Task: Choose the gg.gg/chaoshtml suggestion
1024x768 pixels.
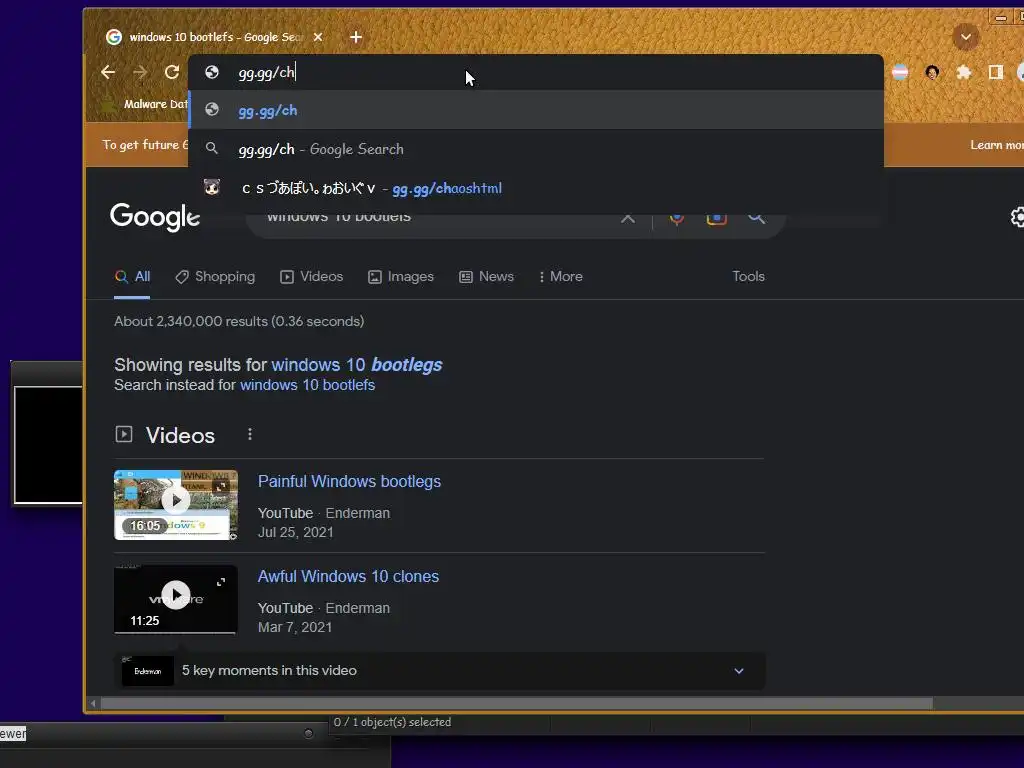Action: pyautogui.click(x=536, y=188)
